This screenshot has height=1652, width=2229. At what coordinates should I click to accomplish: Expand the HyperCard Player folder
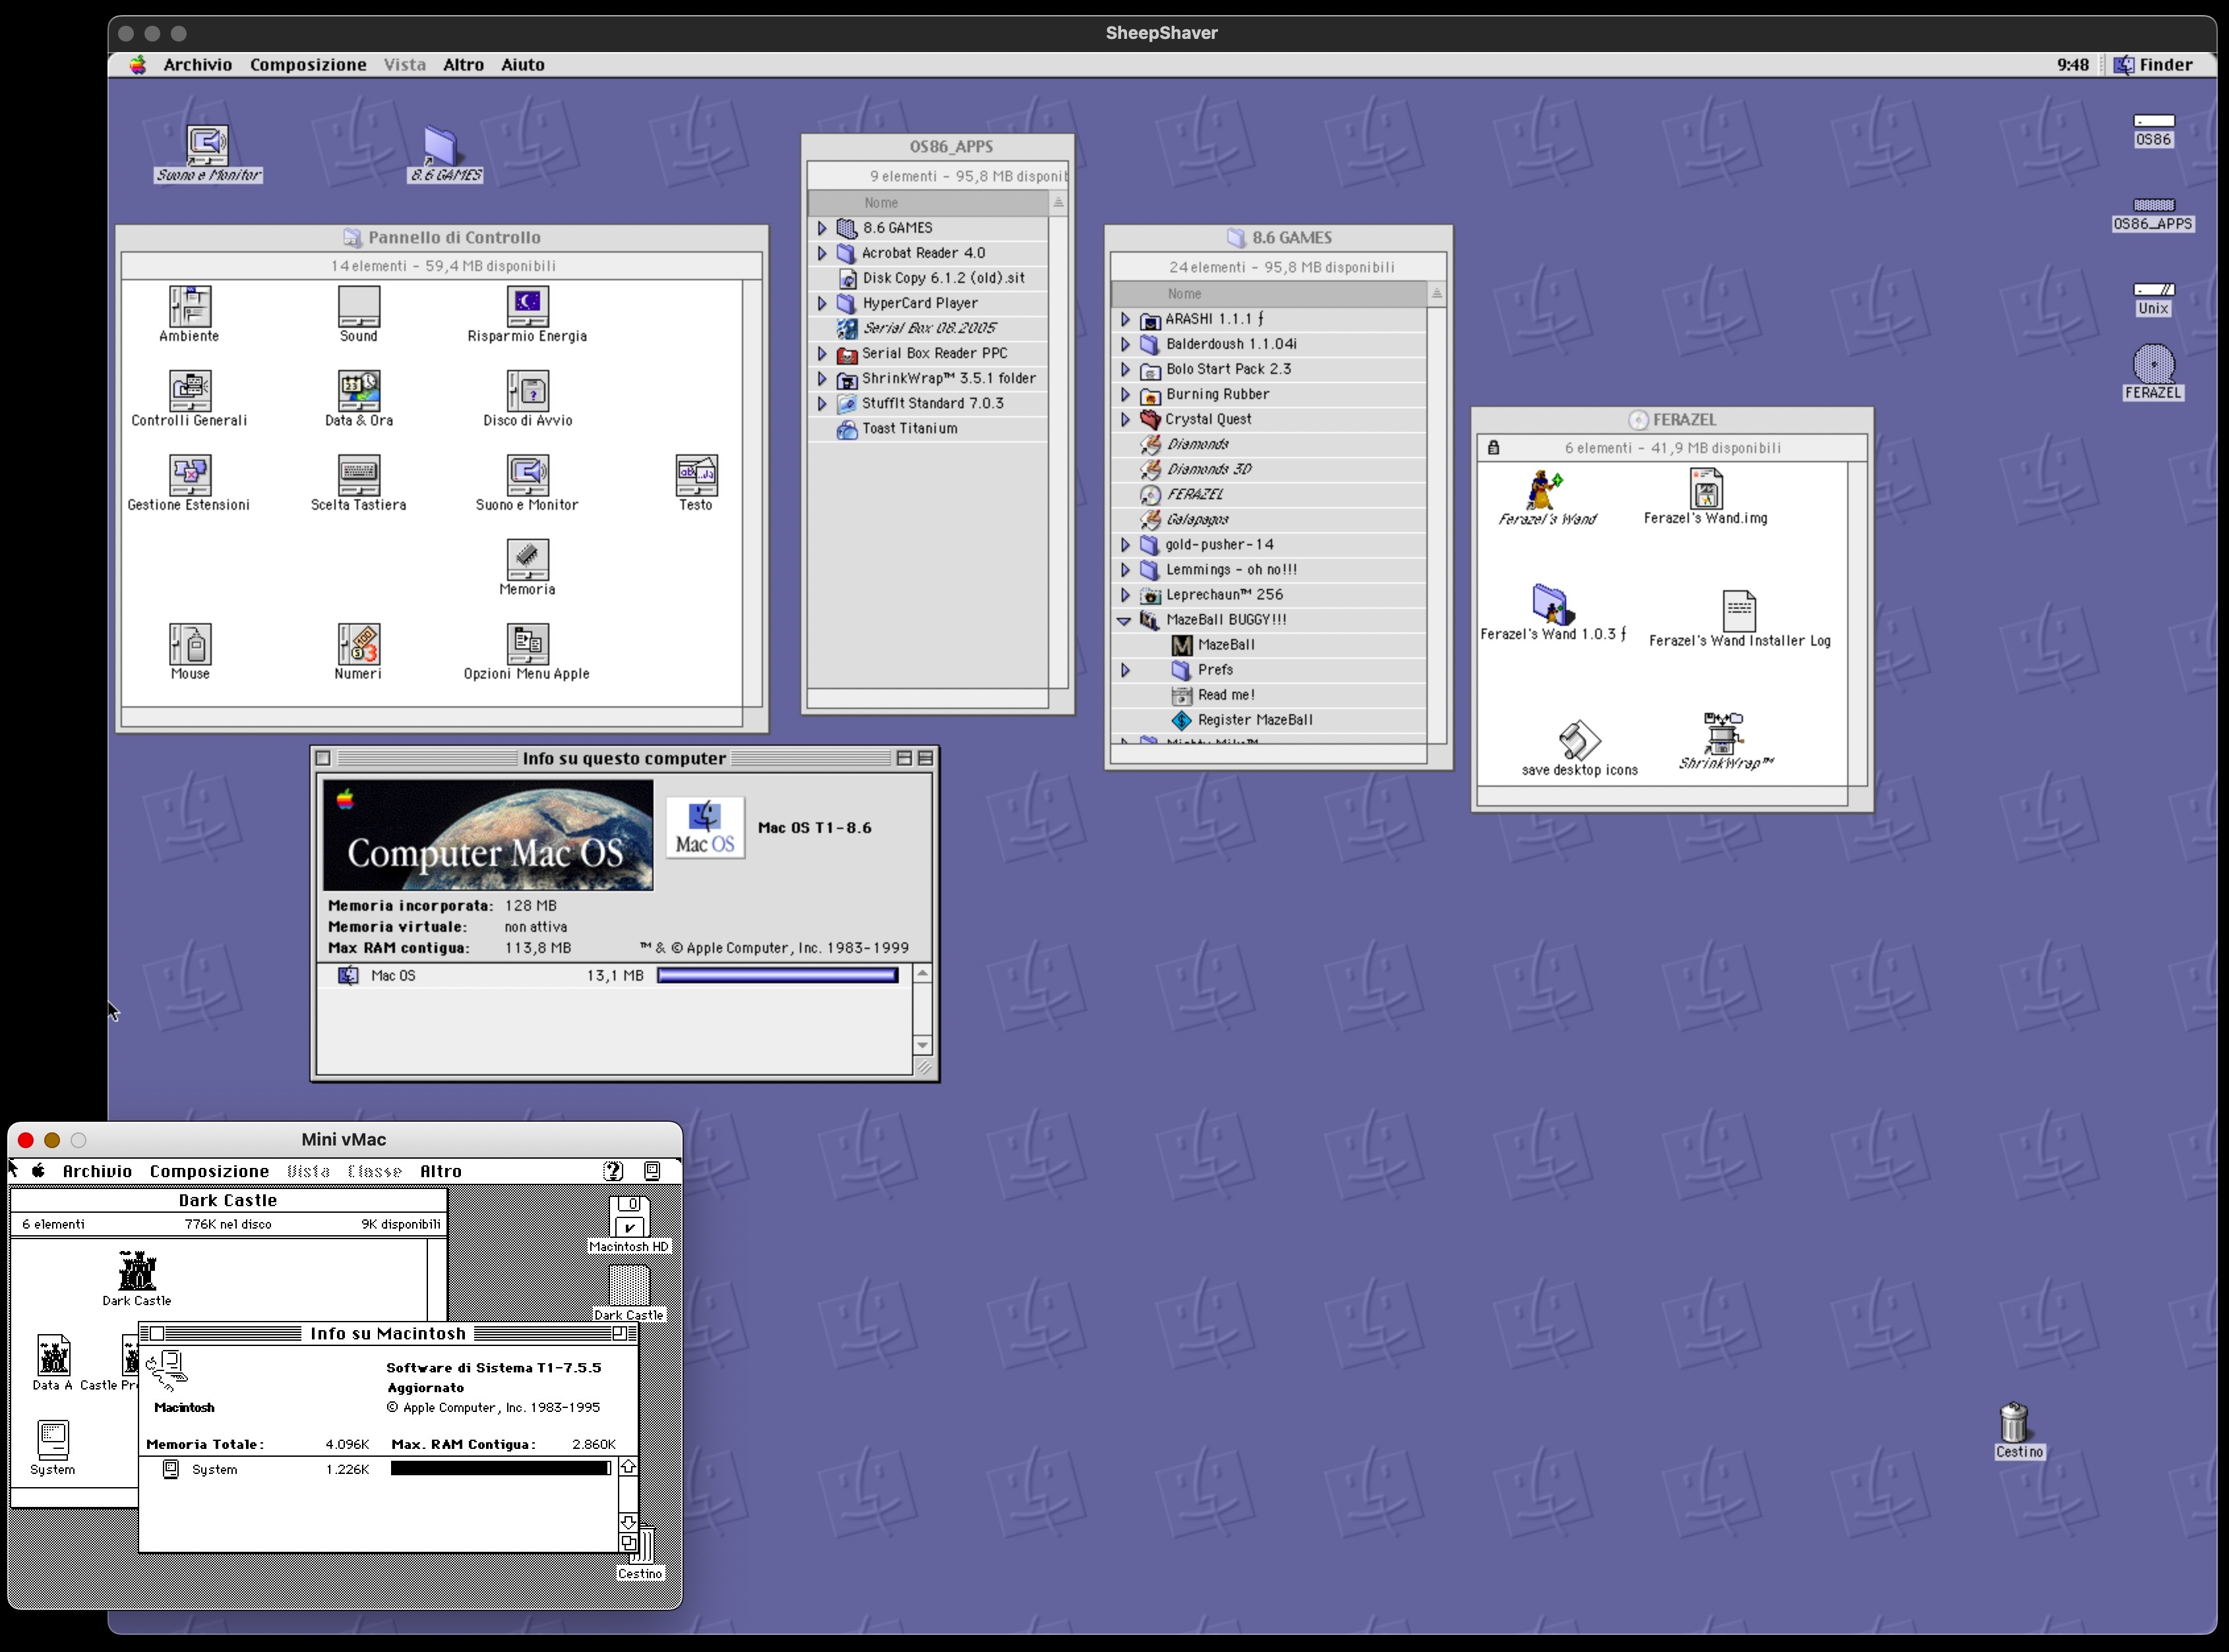822,303
